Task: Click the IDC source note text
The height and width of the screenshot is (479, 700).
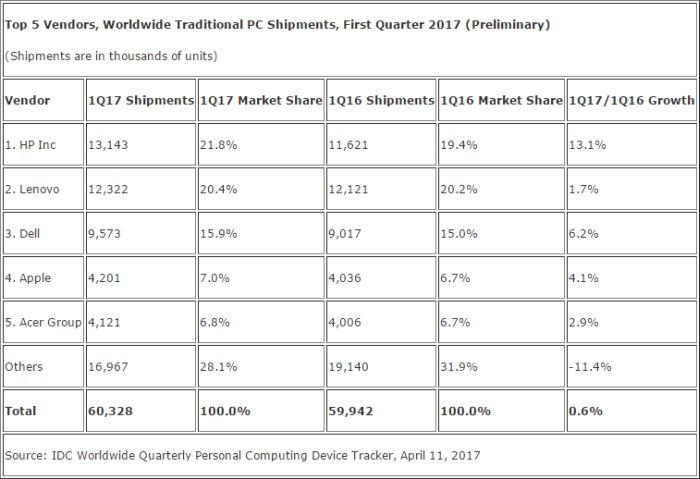Action: 242,455
